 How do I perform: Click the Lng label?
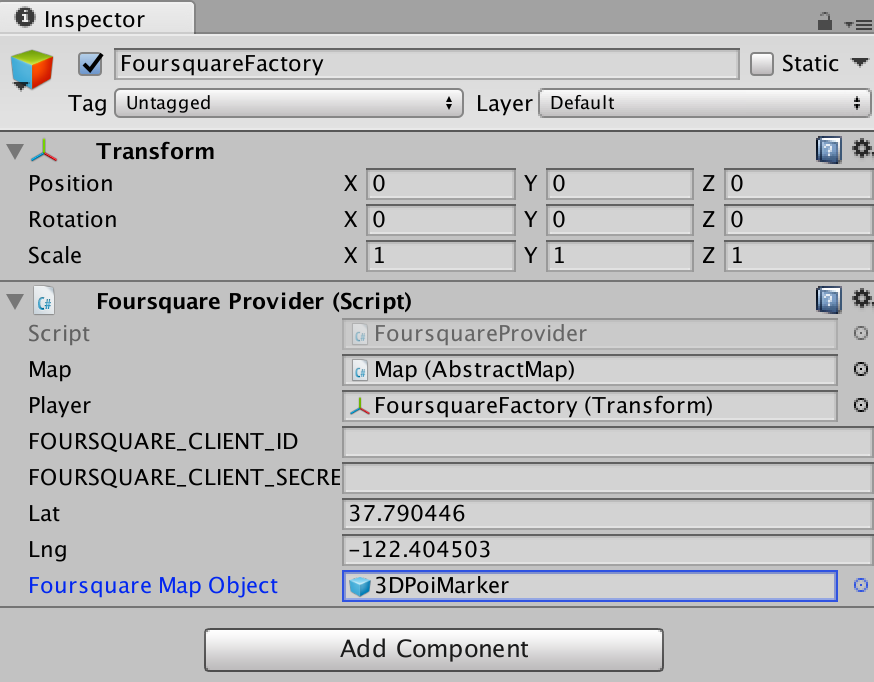click(x=47, y=550)
